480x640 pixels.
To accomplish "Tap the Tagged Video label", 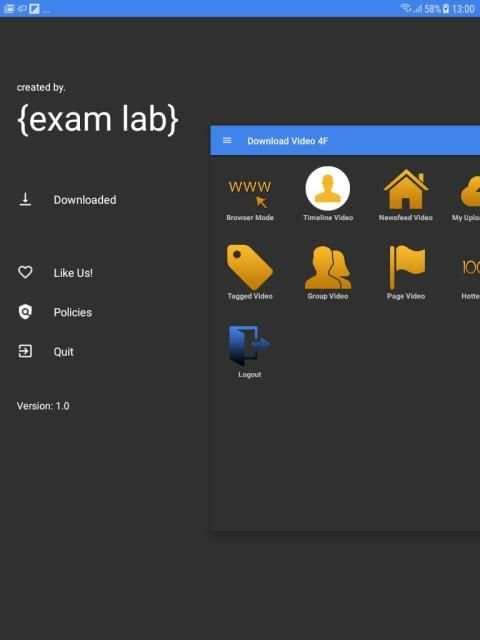I will 250,296.
